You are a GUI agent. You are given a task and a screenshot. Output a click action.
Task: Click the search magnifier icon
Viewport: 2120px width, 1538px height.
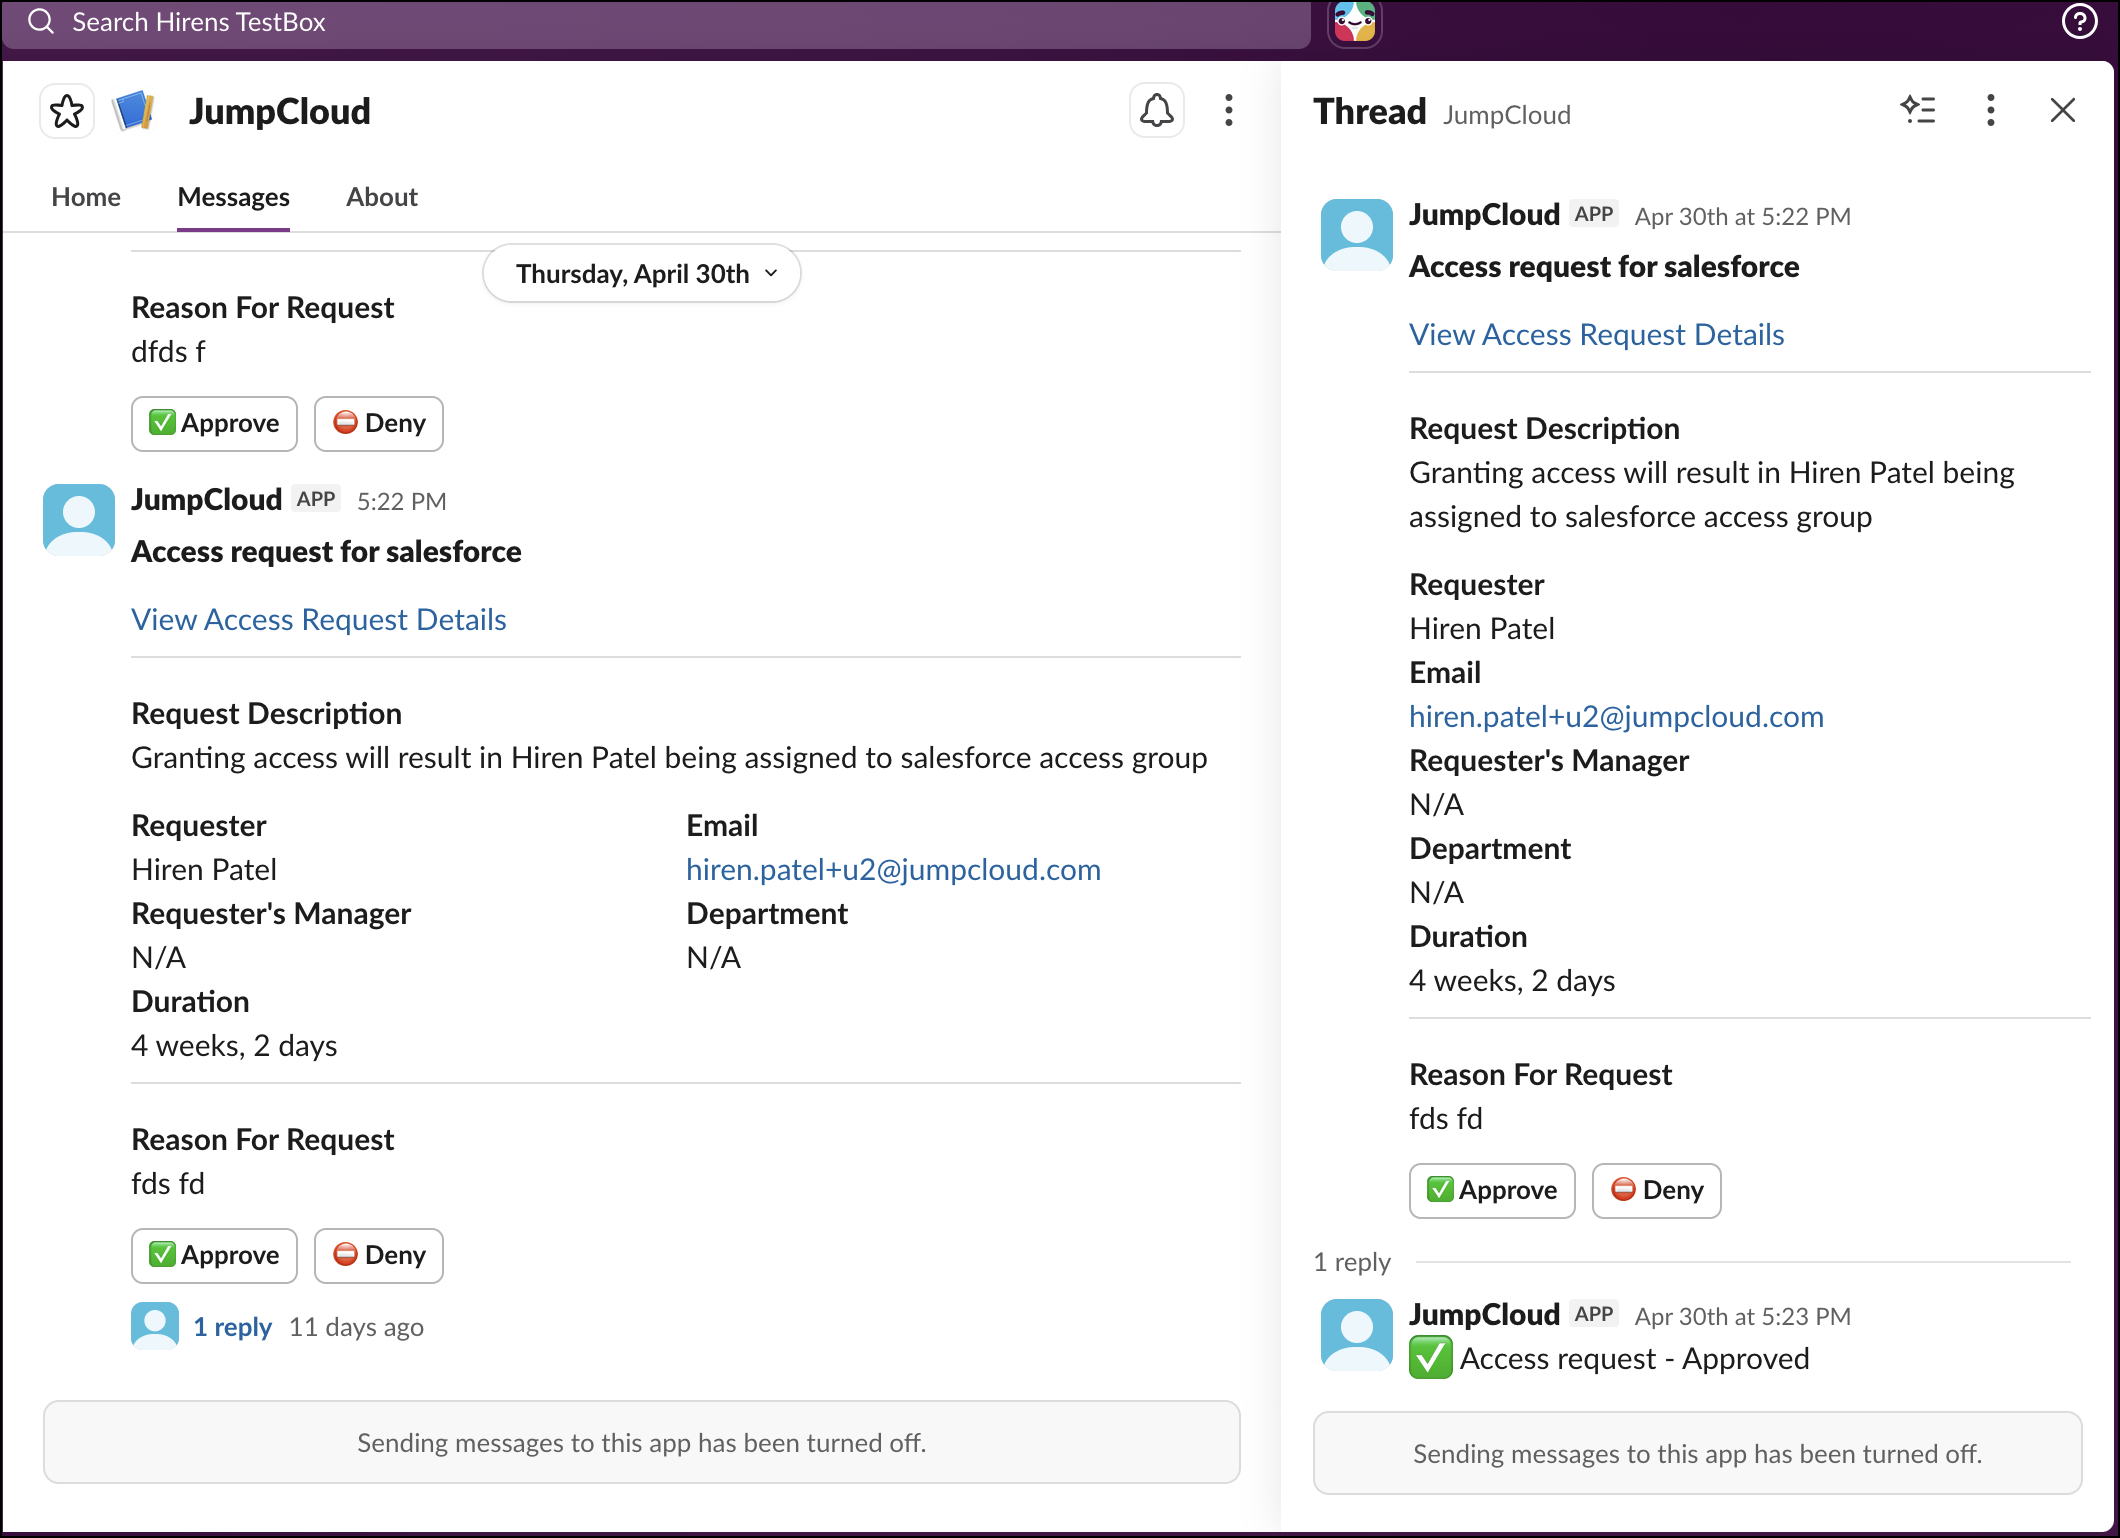pyautogui.click(x=41, y=21)
